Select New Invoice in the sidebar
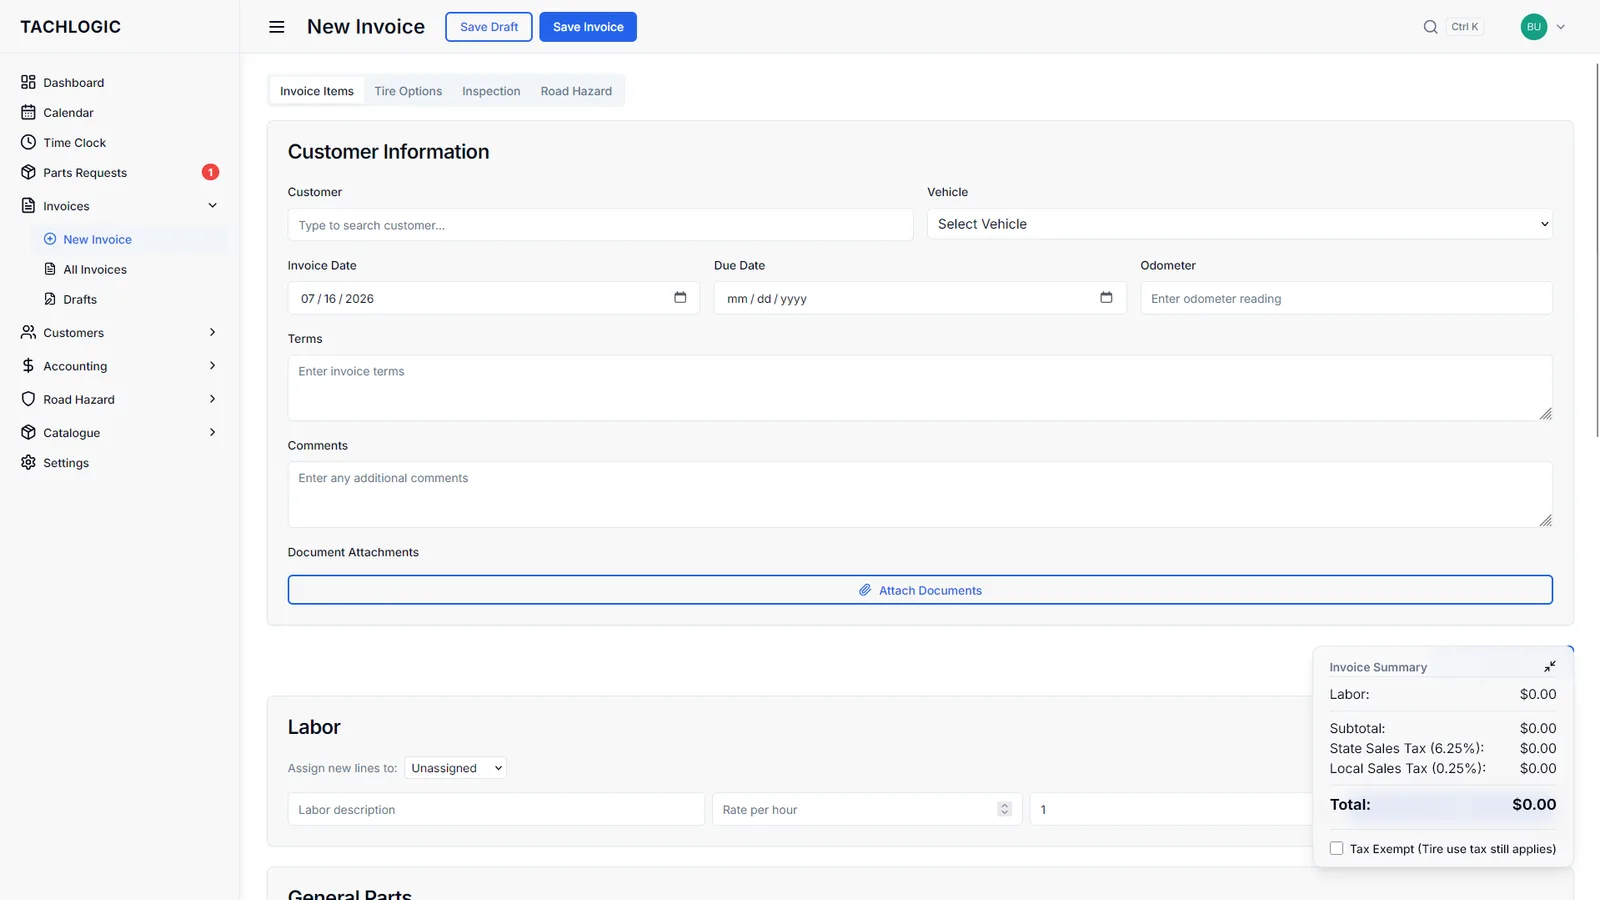 pyautogui.click(x=129, y=239)
